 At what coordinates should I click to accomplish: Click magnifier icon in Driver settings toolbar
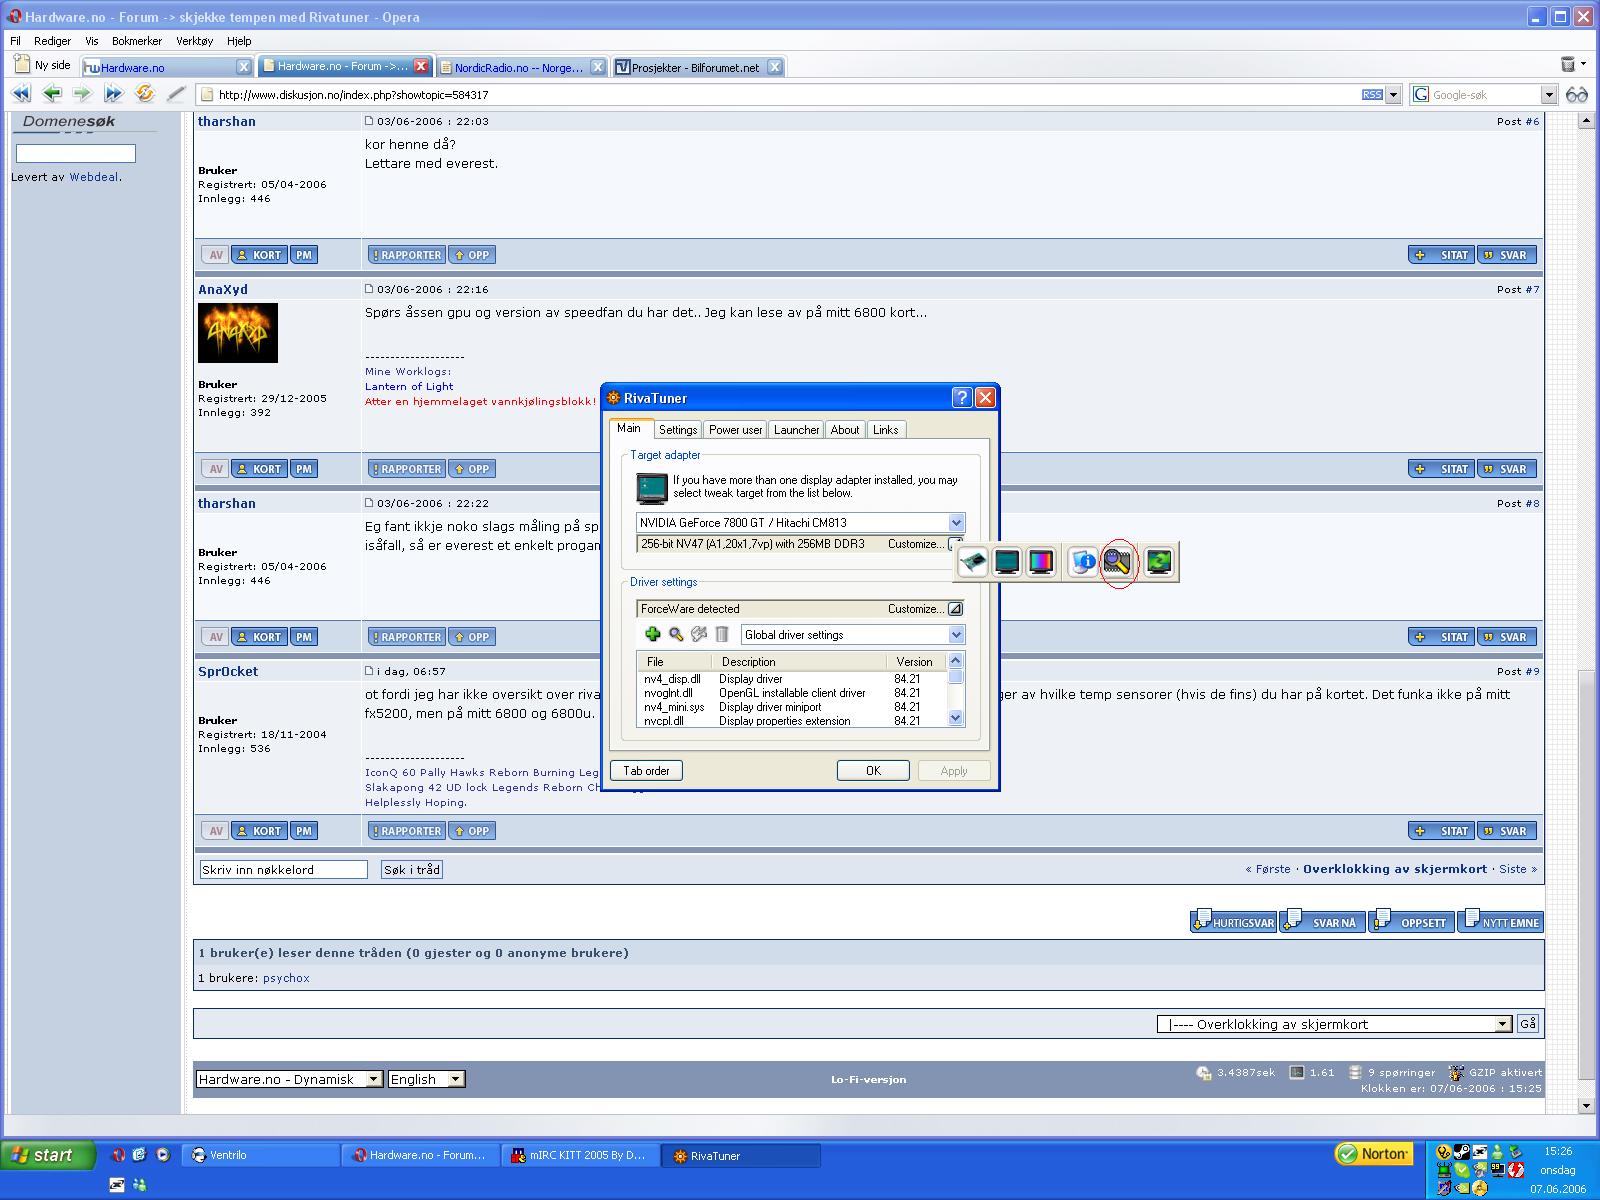coord(676,634)
